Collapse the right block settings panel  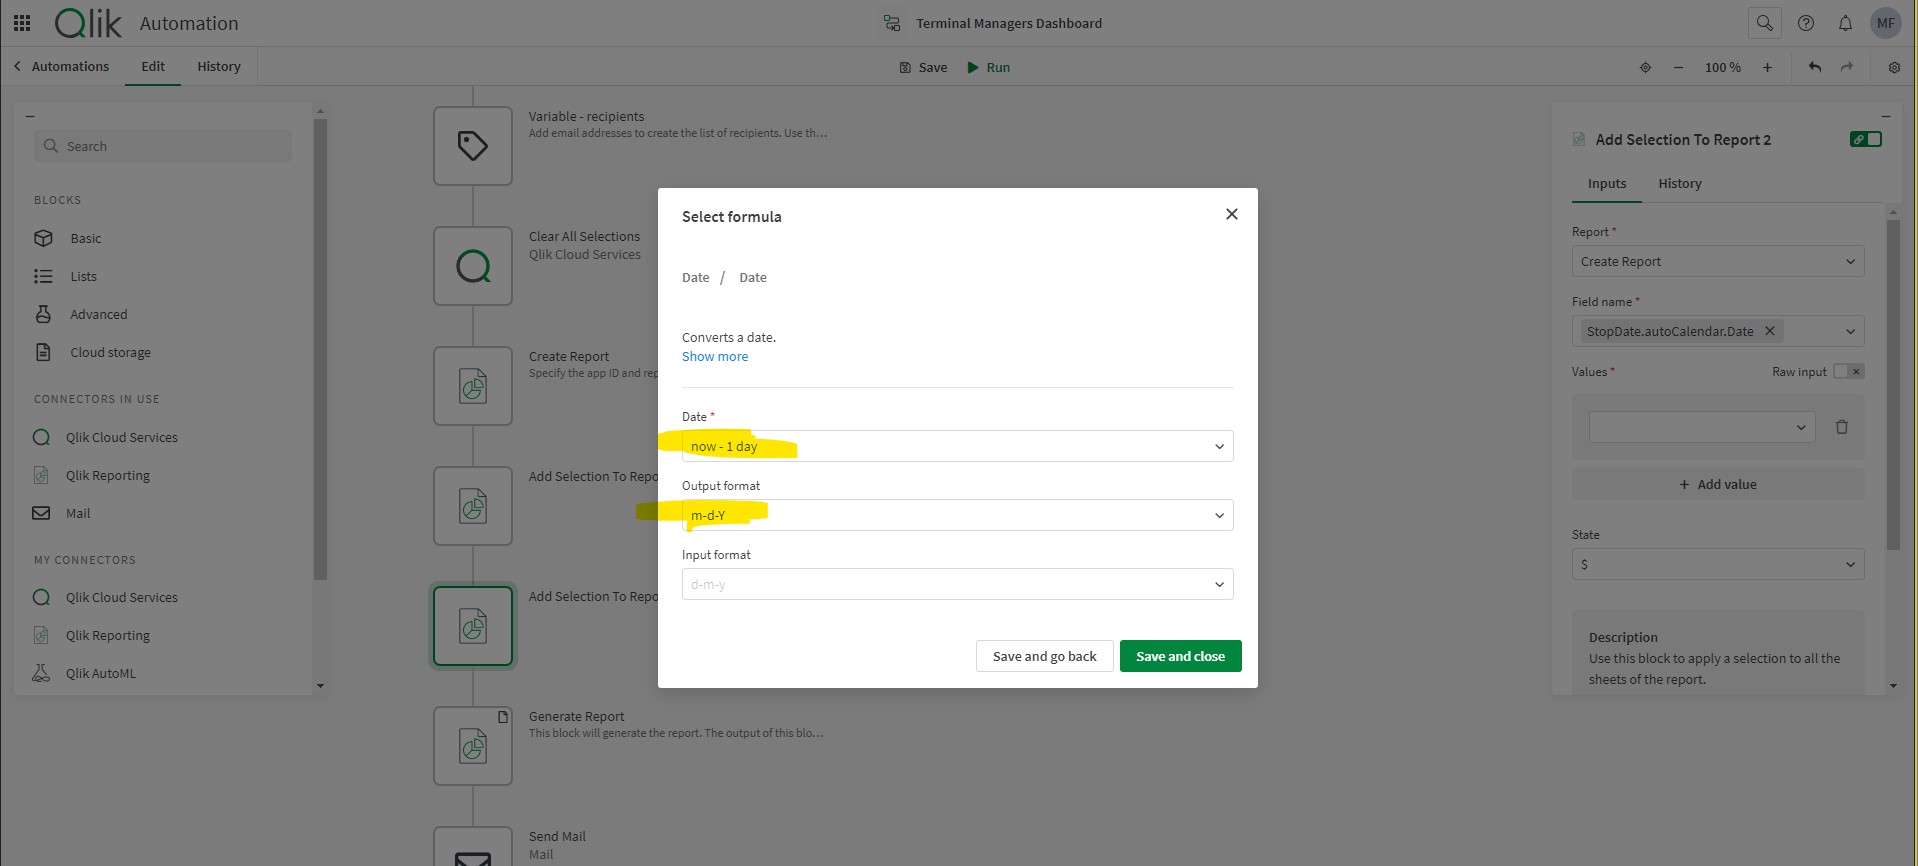[1885, 116]
